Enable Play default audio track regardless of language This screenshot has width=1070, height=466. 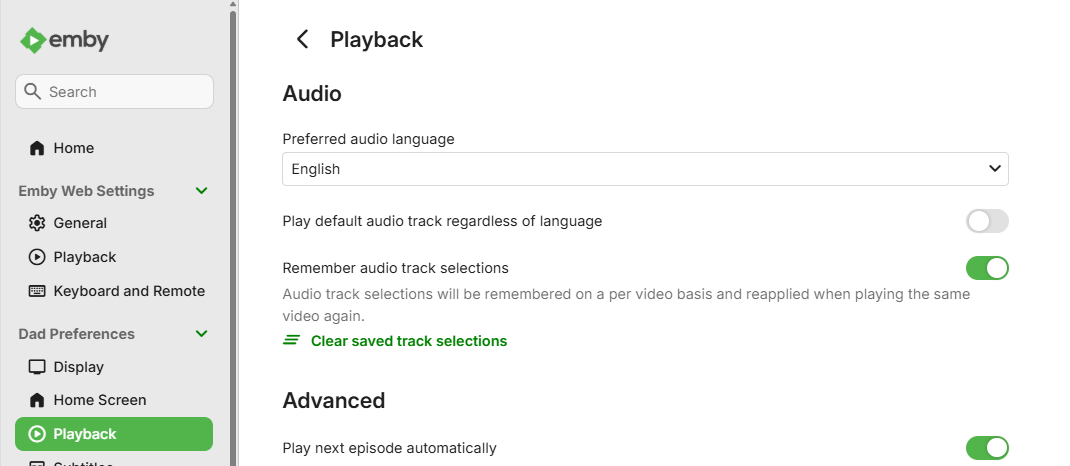[x=987, y=221]
